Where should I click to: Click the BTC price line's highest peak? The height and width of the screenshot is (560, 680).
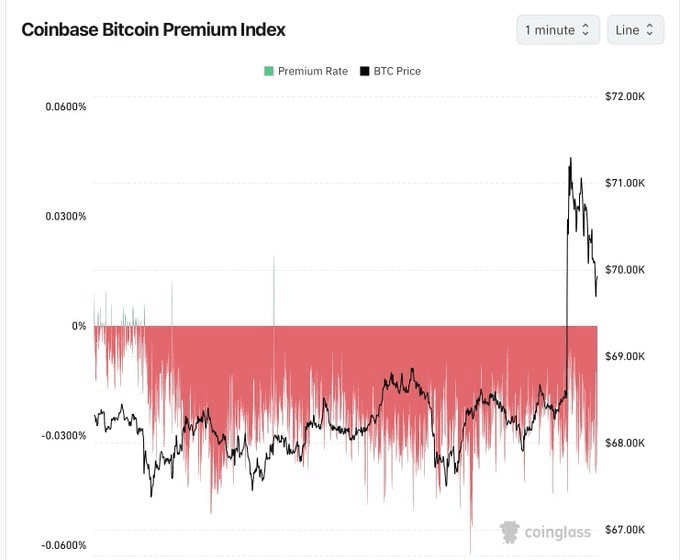pyautogui.click(x=570, y=158)
